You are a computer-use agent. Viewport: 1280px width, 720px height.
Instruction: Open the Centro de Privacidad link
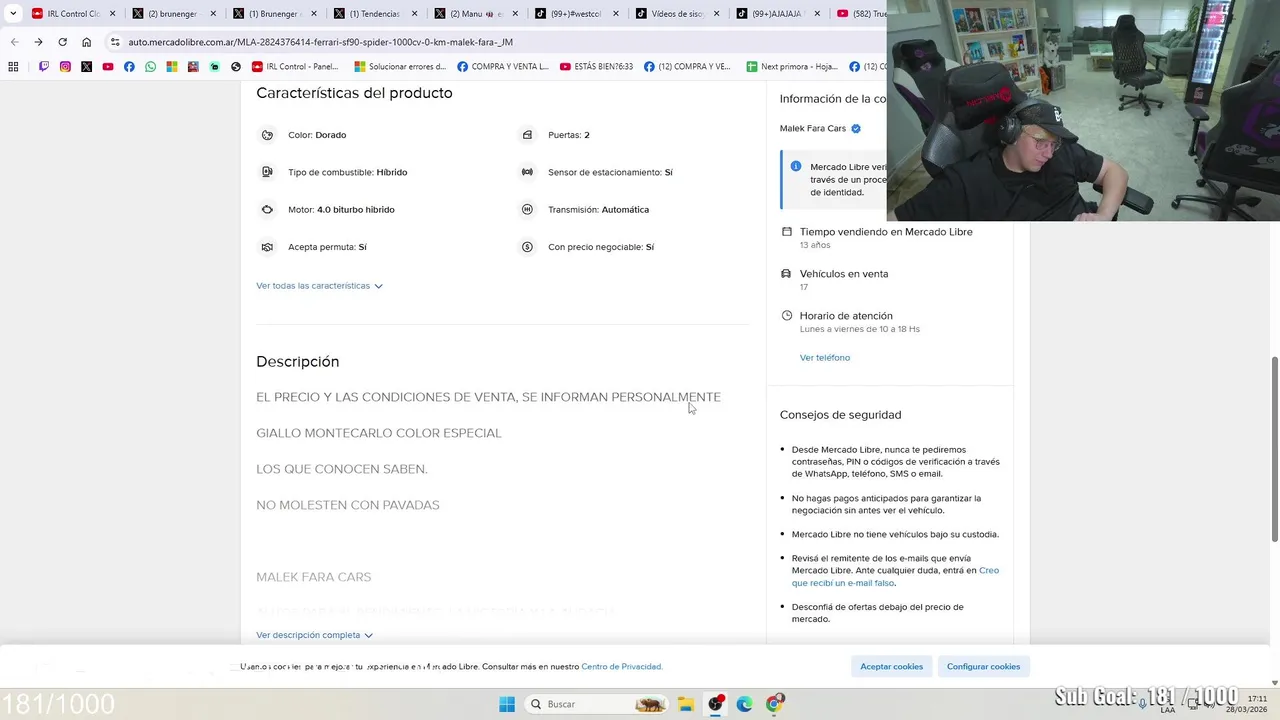tap(621, 666)
